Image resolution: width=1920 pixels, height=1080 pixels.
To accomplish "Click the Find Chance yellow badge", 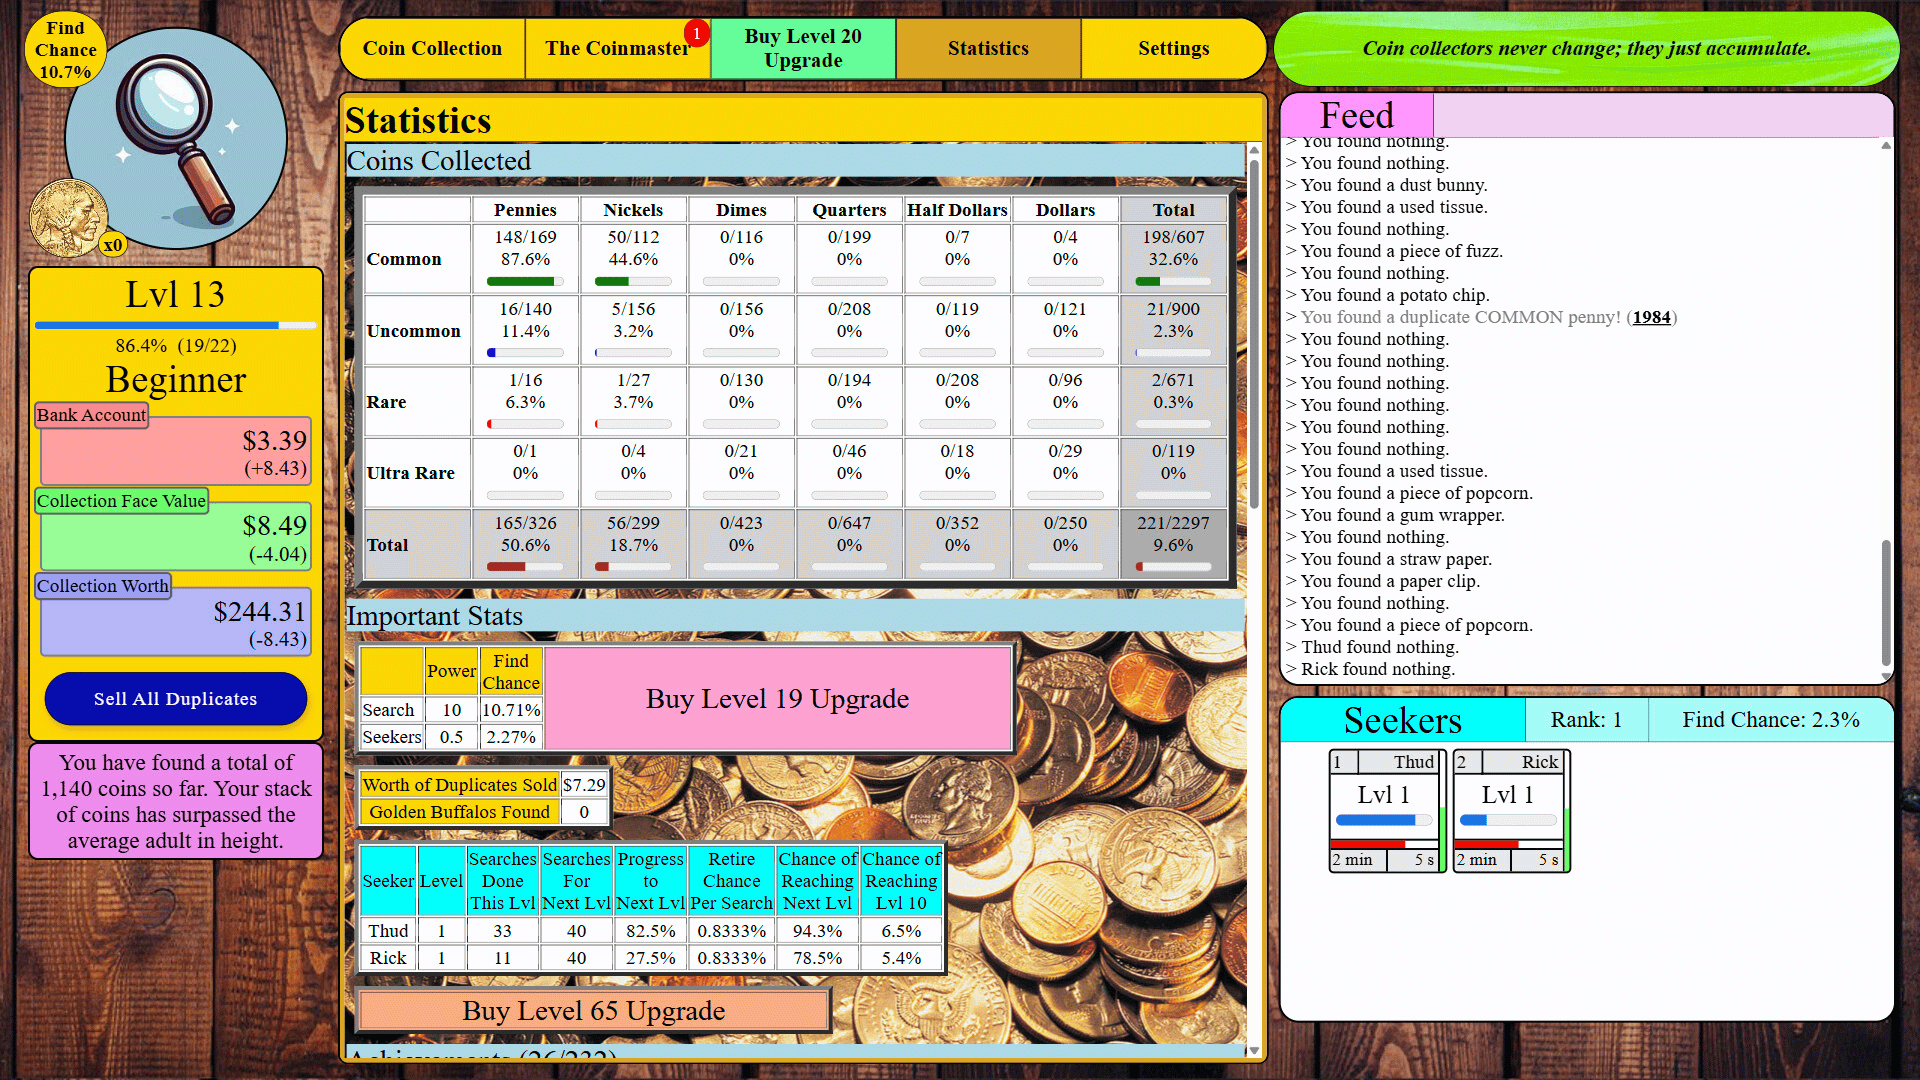I will point(65,50).
